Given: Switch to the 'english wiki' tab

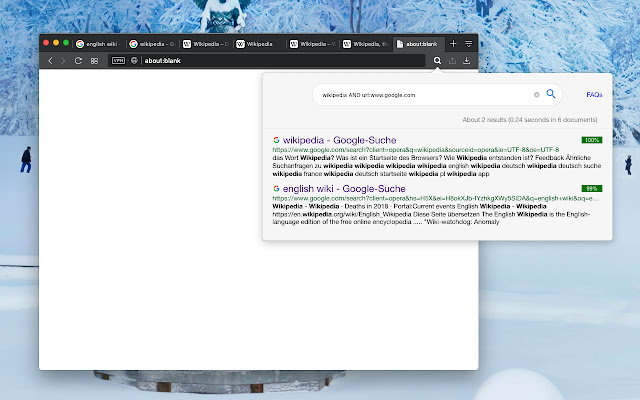Looking at the screenshot, I should (98, 44).
